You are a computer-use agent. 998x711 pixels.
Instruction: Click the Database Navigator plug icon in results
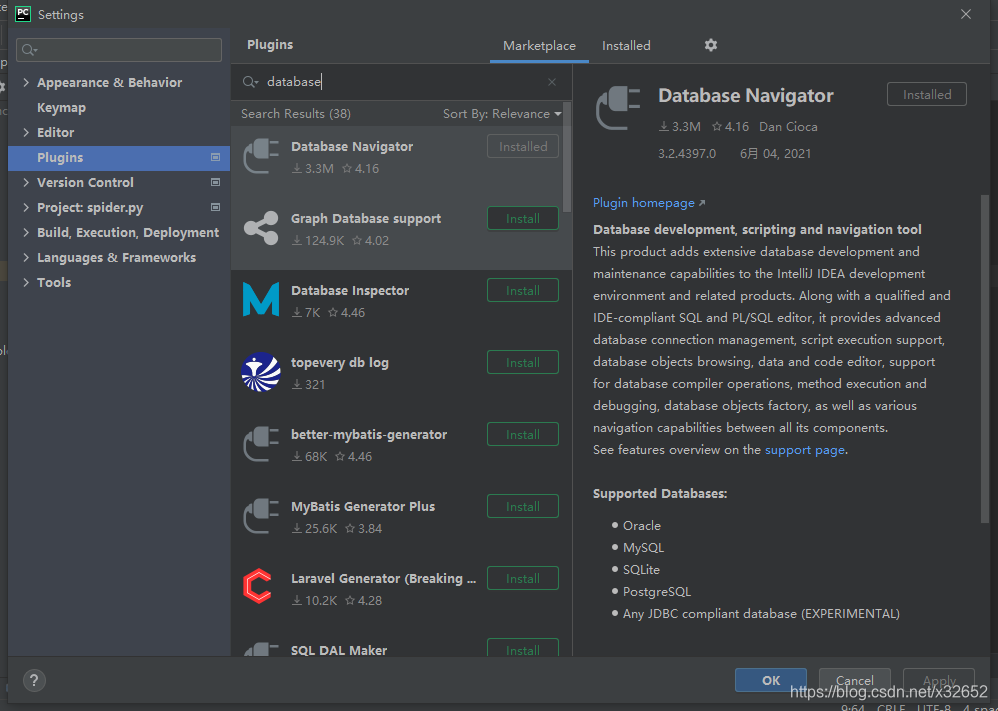pos(261,157)
